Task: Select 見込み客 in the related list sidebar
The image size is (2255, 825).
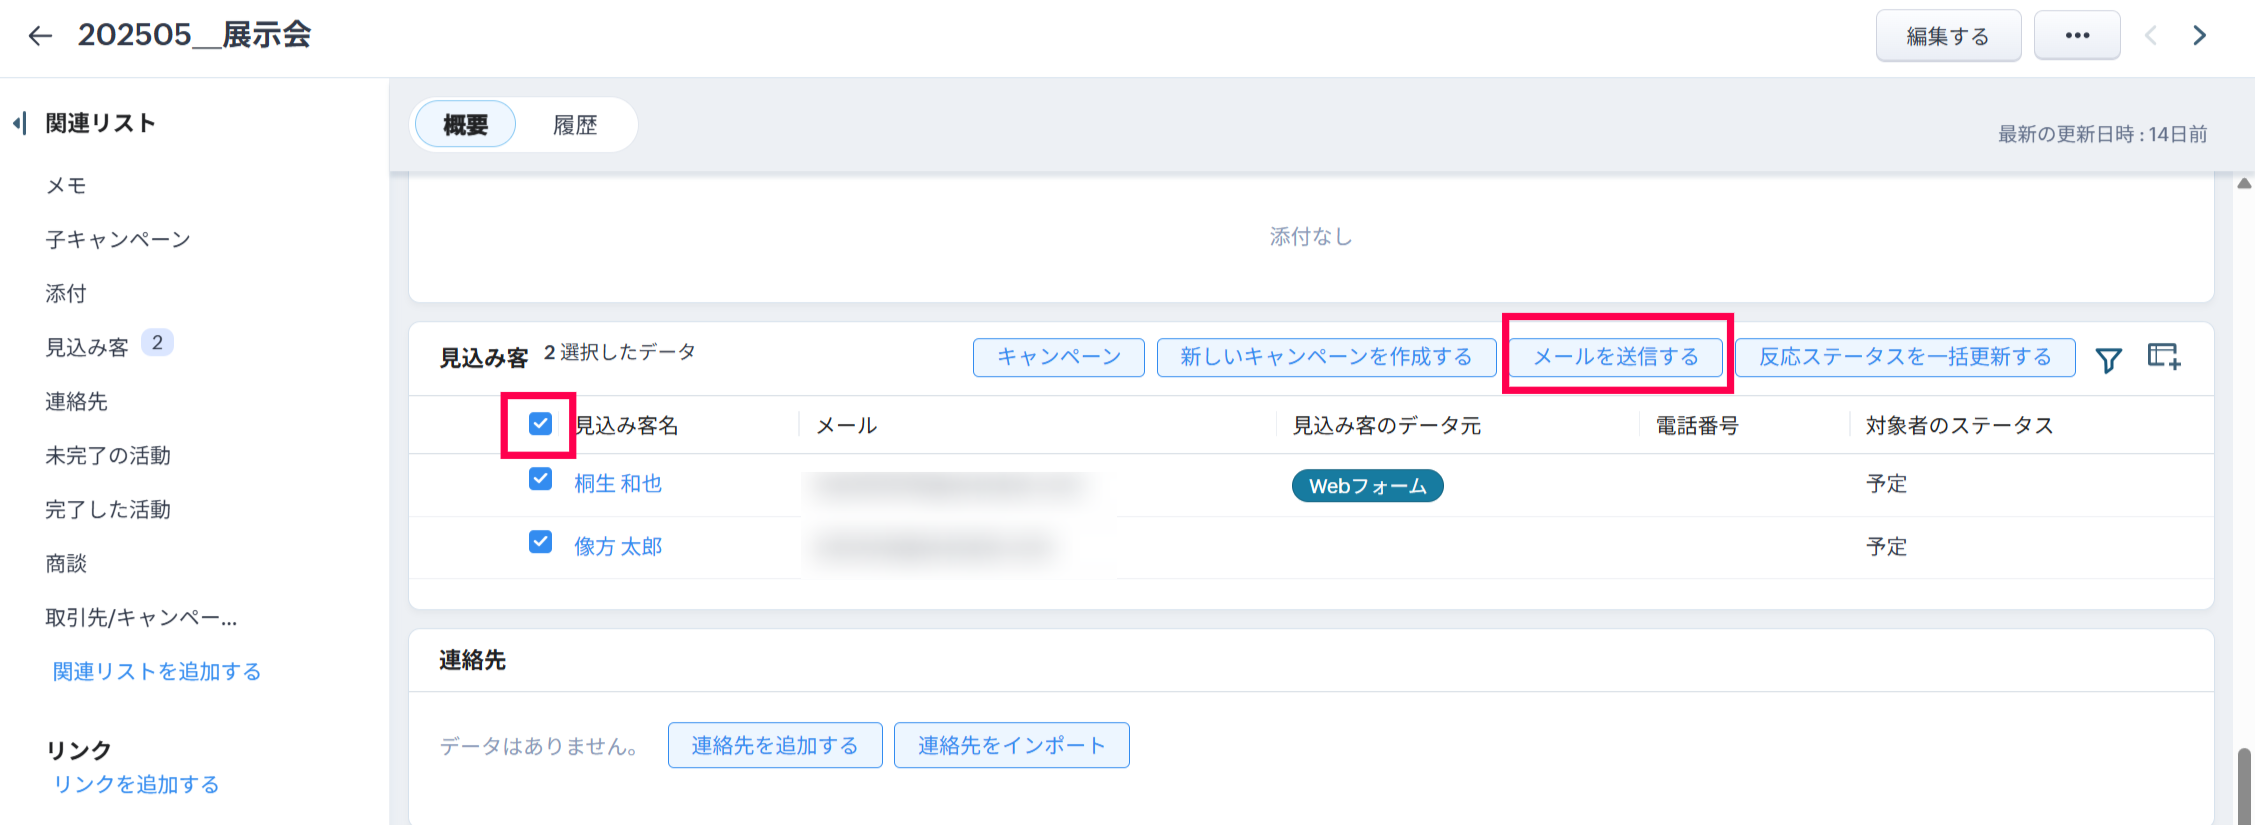Action: 87,347
